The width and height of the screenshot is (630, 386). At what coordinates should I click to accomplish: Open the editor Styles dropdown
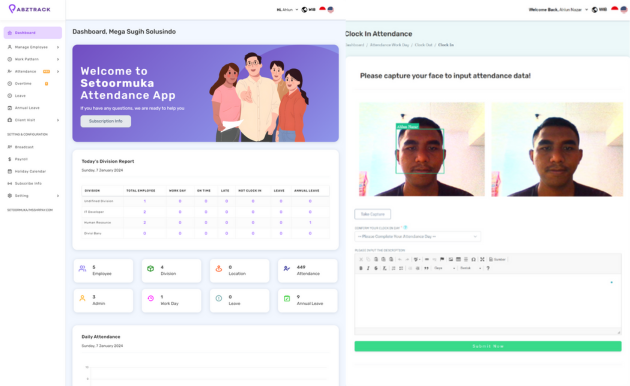(x=445, y=268)
